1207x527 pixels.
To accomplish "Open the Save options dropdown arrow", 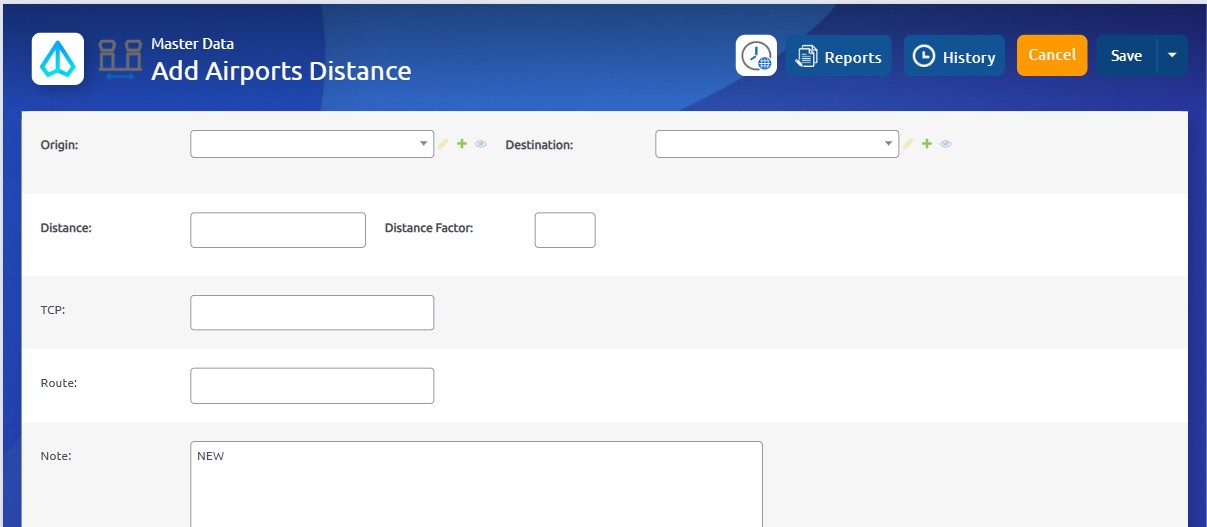I will (x=1172, y=56).
